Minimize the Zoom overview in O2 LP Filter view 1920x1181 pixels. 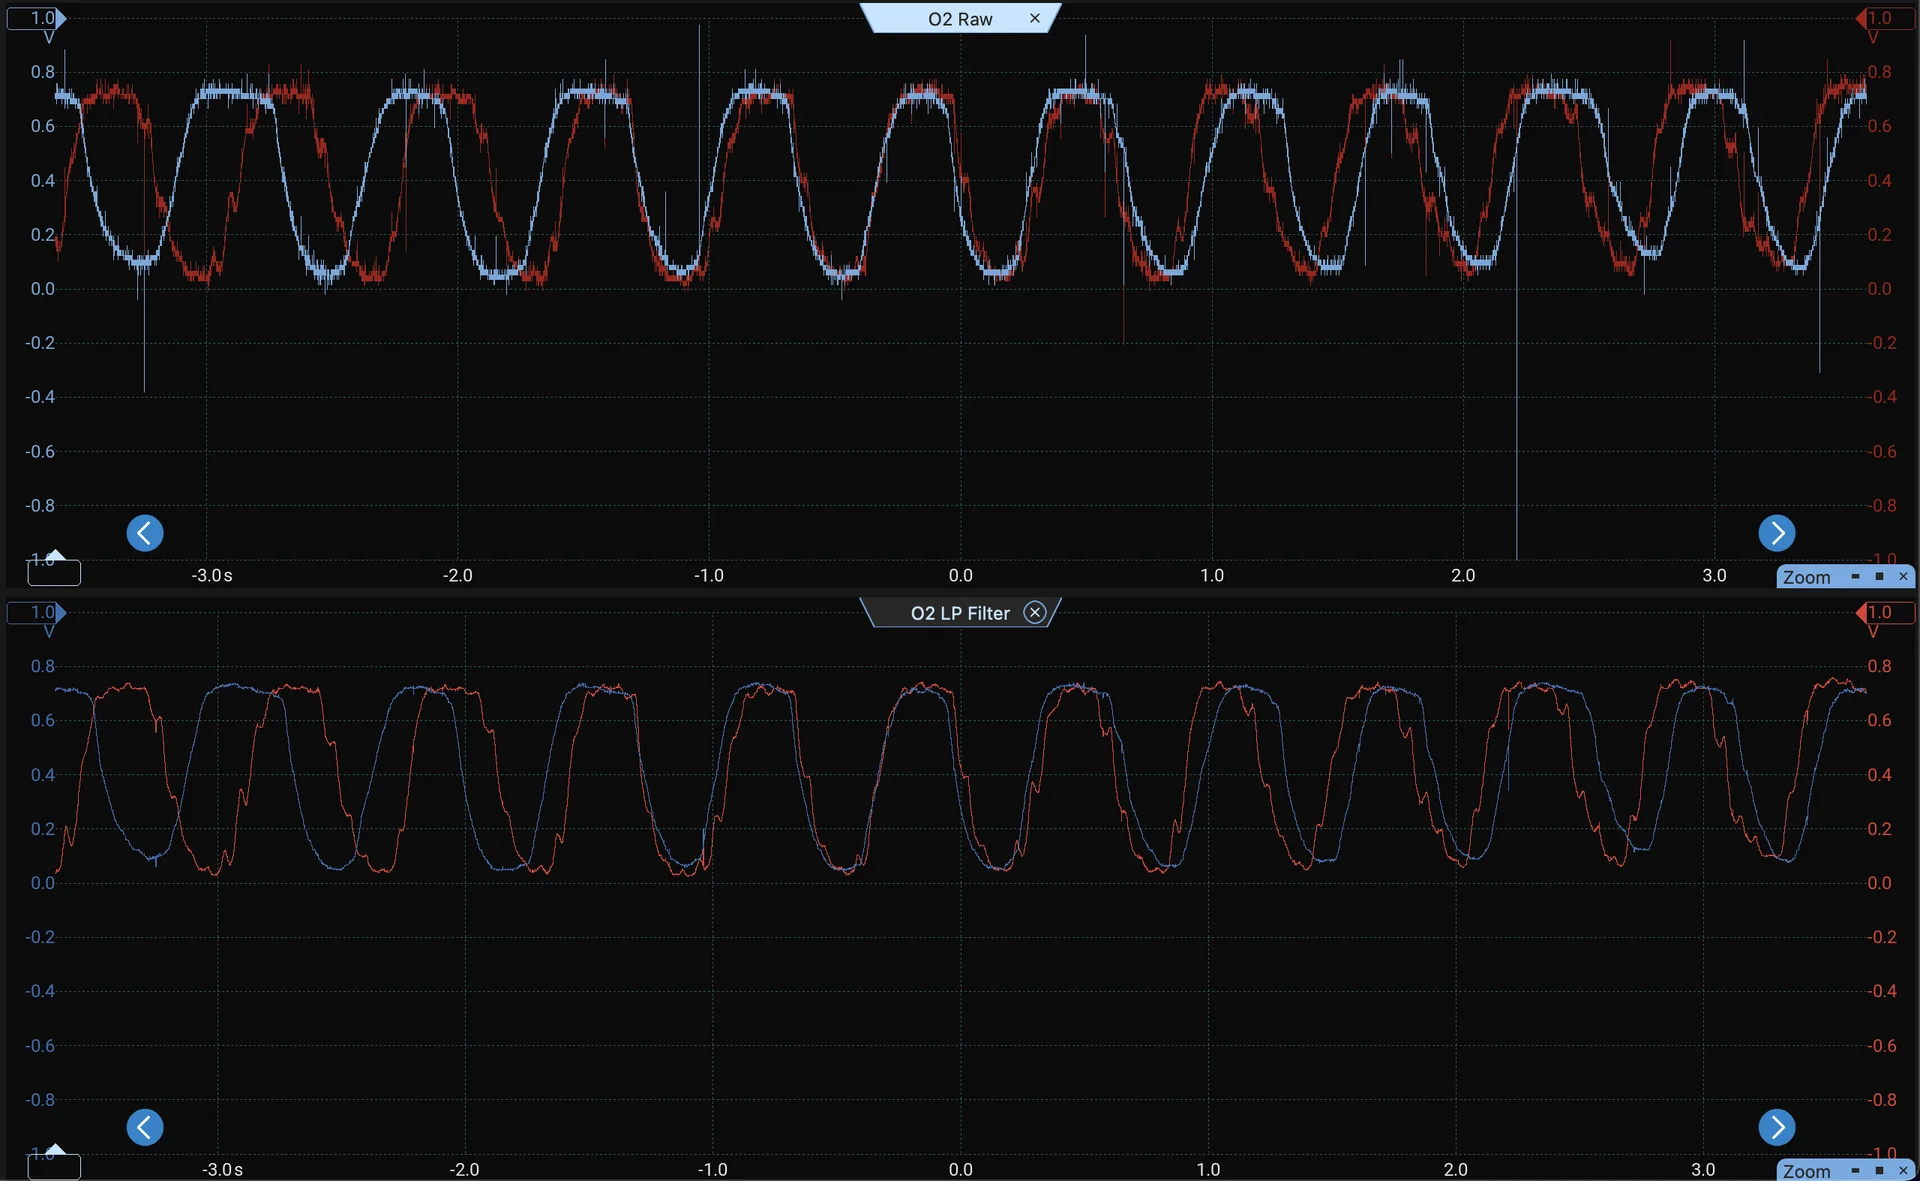1855,1171
